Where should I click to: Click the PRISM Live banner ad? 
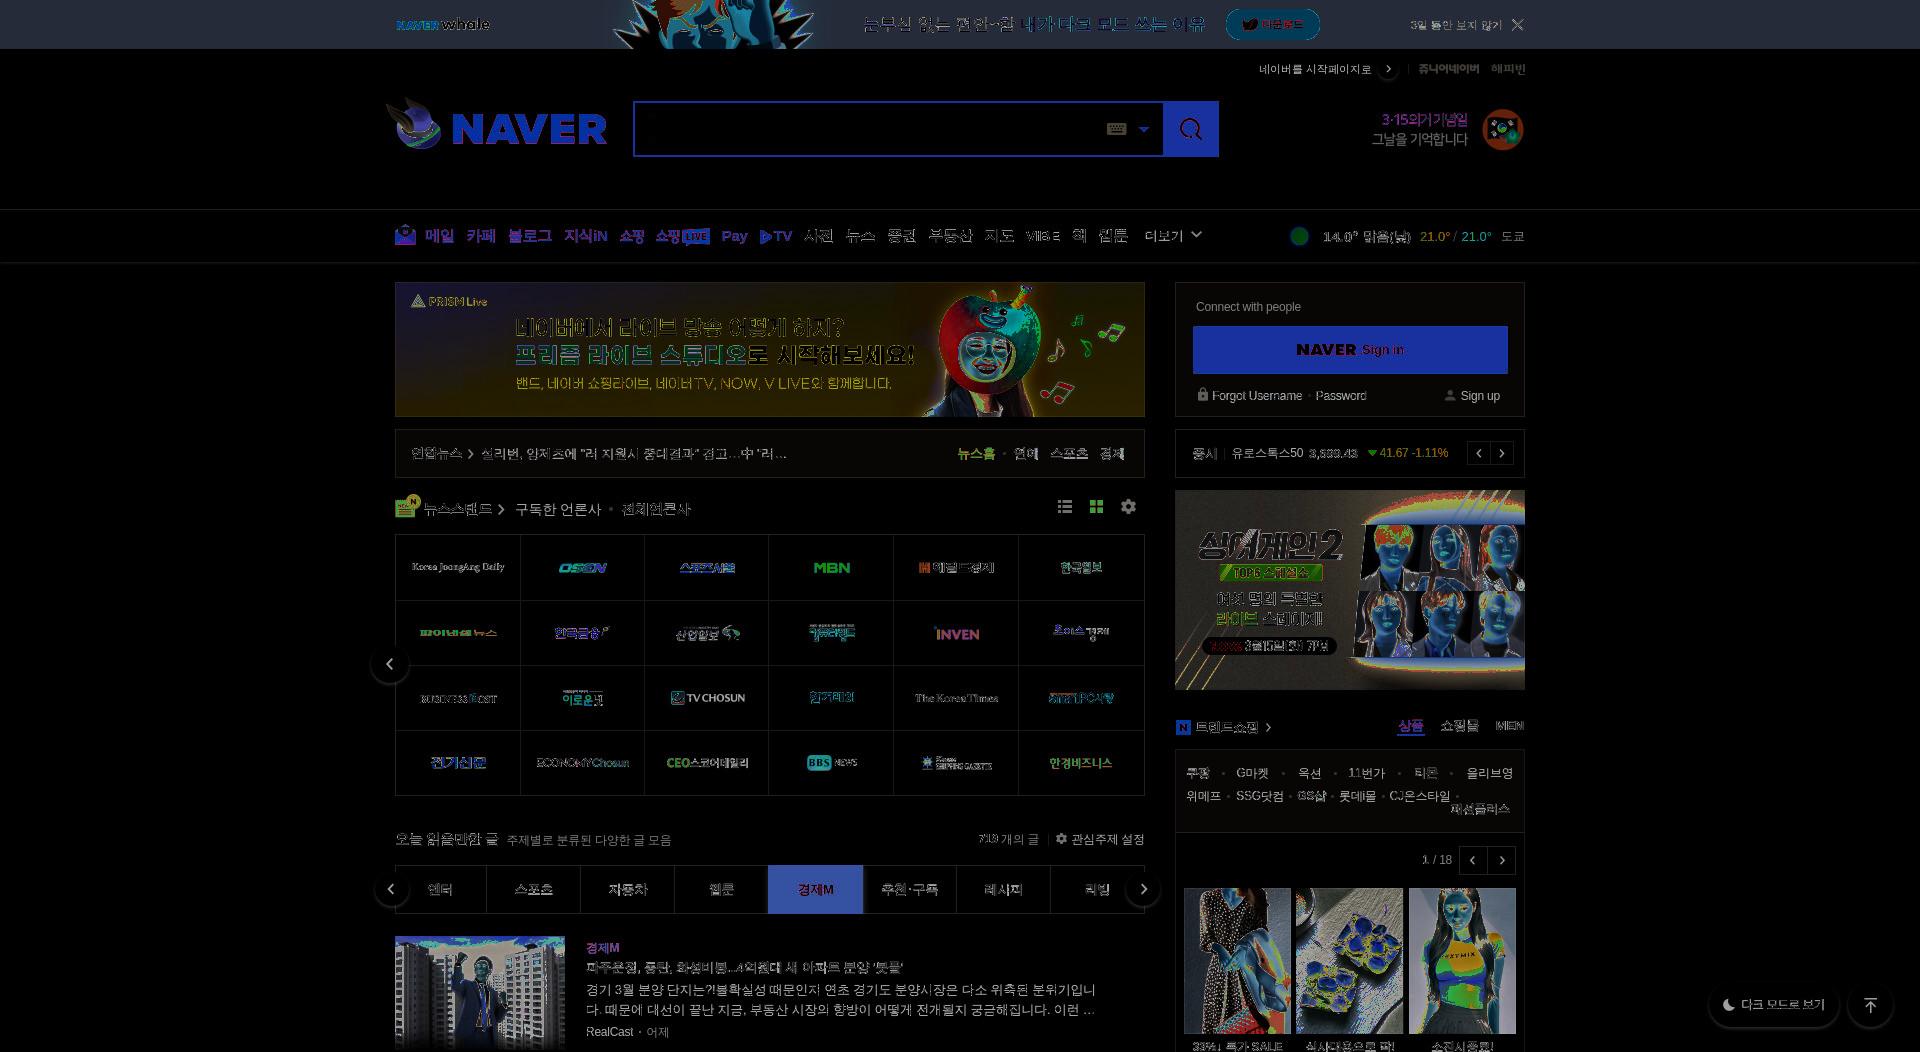pos(770,349)
